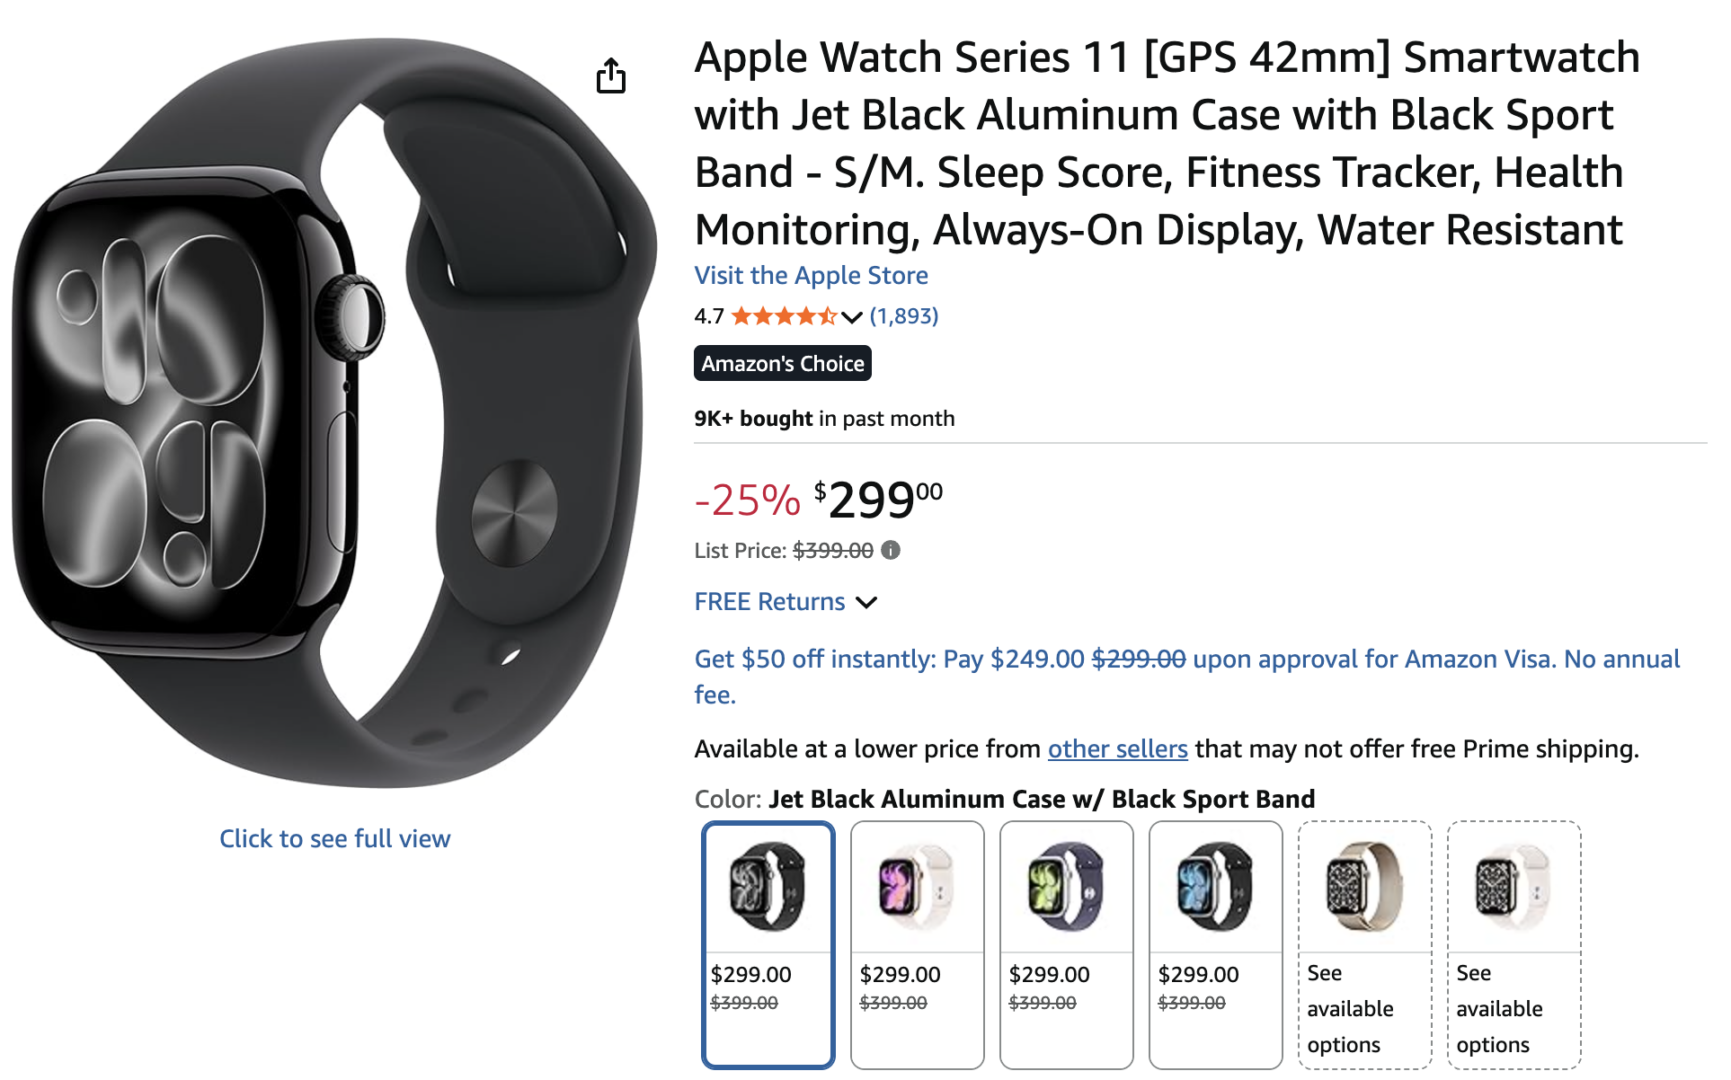Visit the Apple Store link
This screenshot has height=1080, width=1731.
810,275
